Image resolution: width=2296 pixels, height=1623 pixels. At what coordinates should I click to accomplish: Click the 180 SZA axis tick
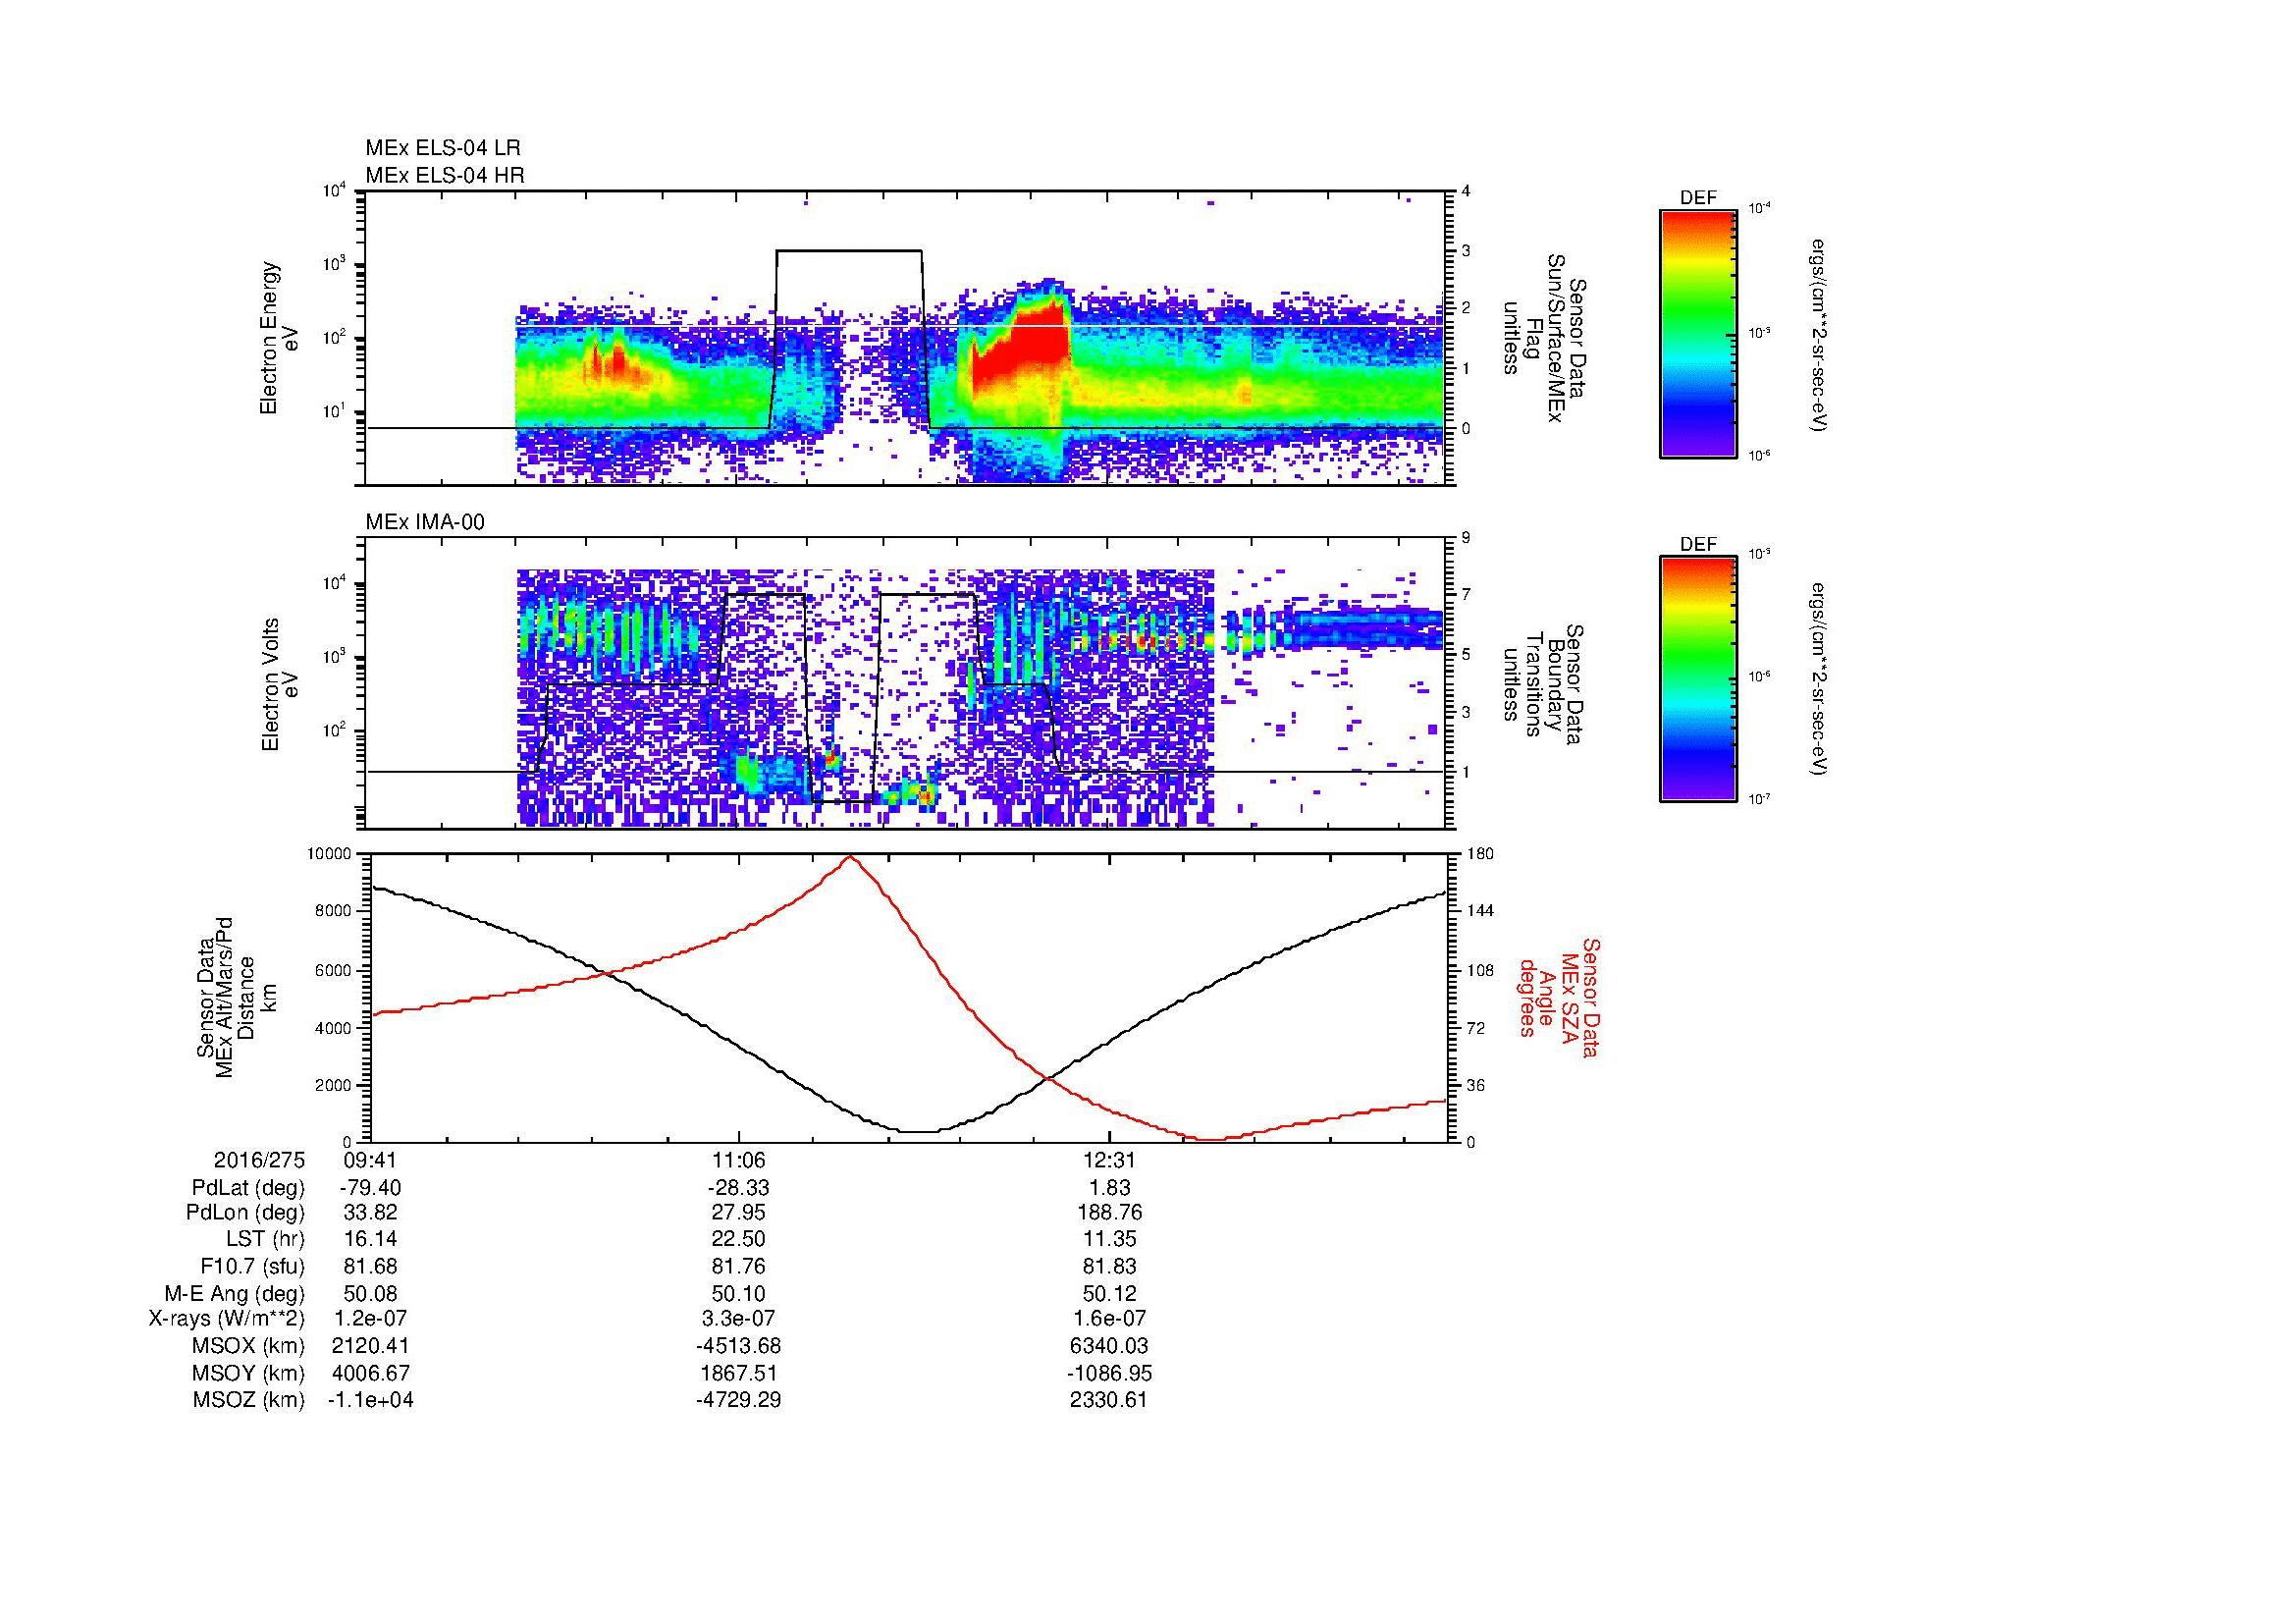1481,854
